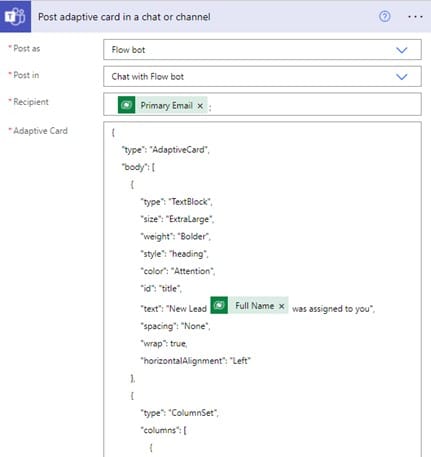The width and height of the screenshot is (431, 457).
Task: Click the action title Post adaptive card
Action: coord(124,17)
